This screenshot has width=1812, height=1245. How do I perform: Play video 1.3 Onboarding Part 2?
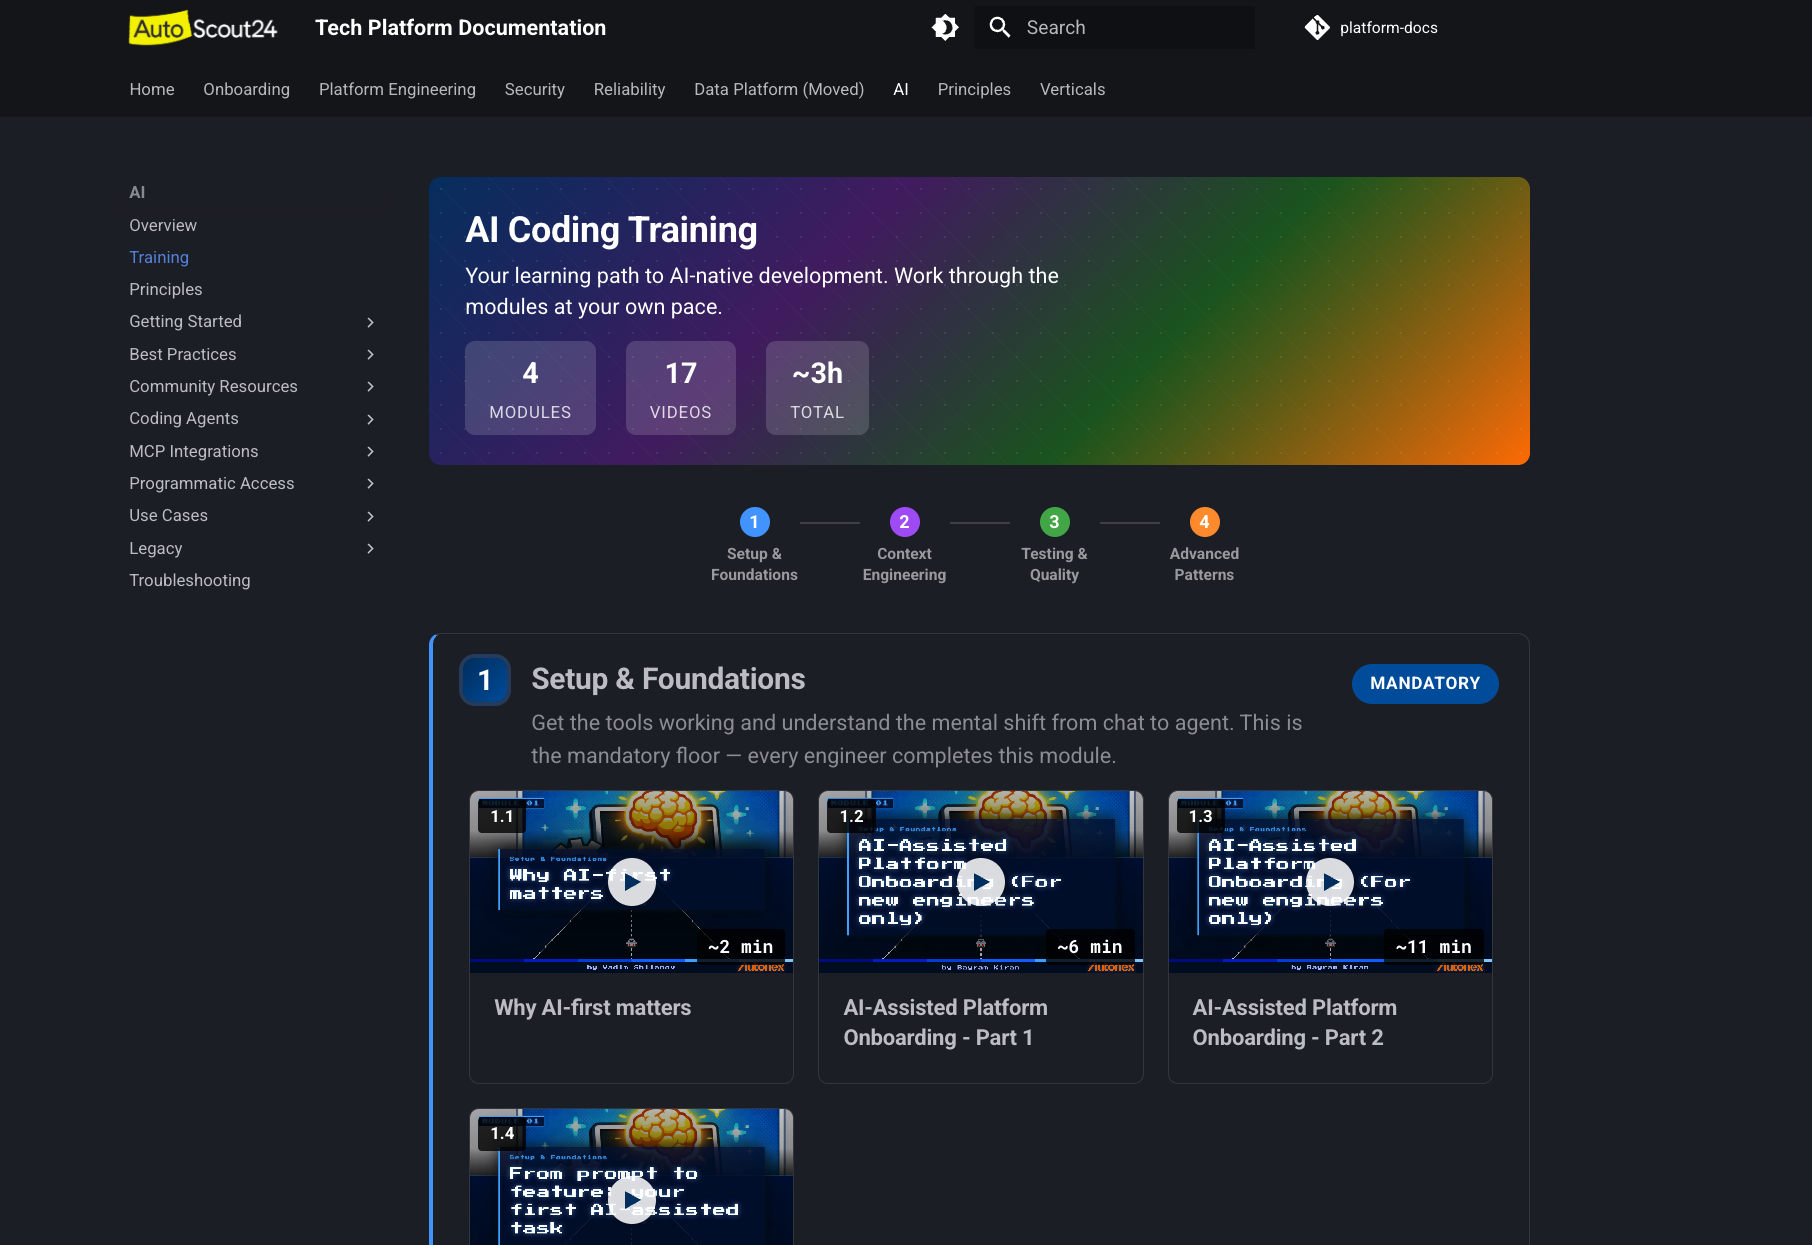tap(1330, 882)
